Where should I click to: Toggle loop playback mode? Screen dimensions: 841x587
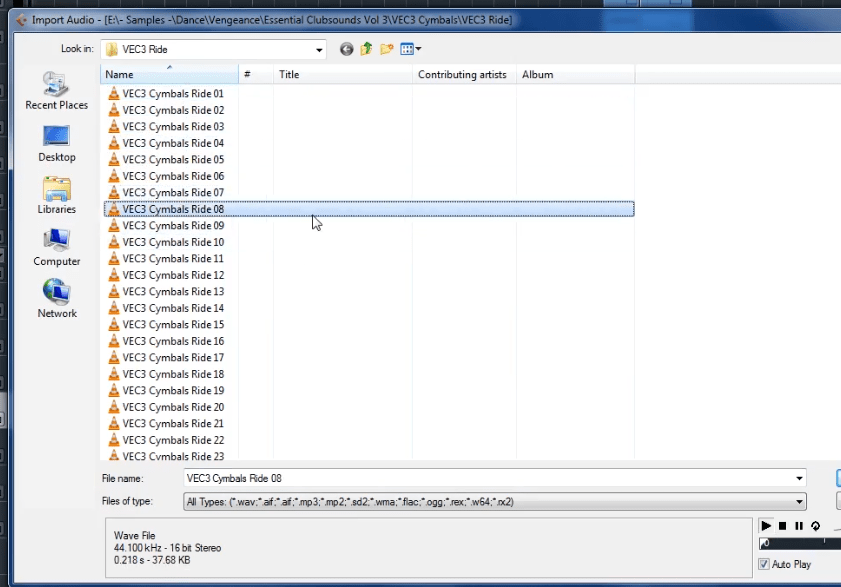click(x=816, y=525)
